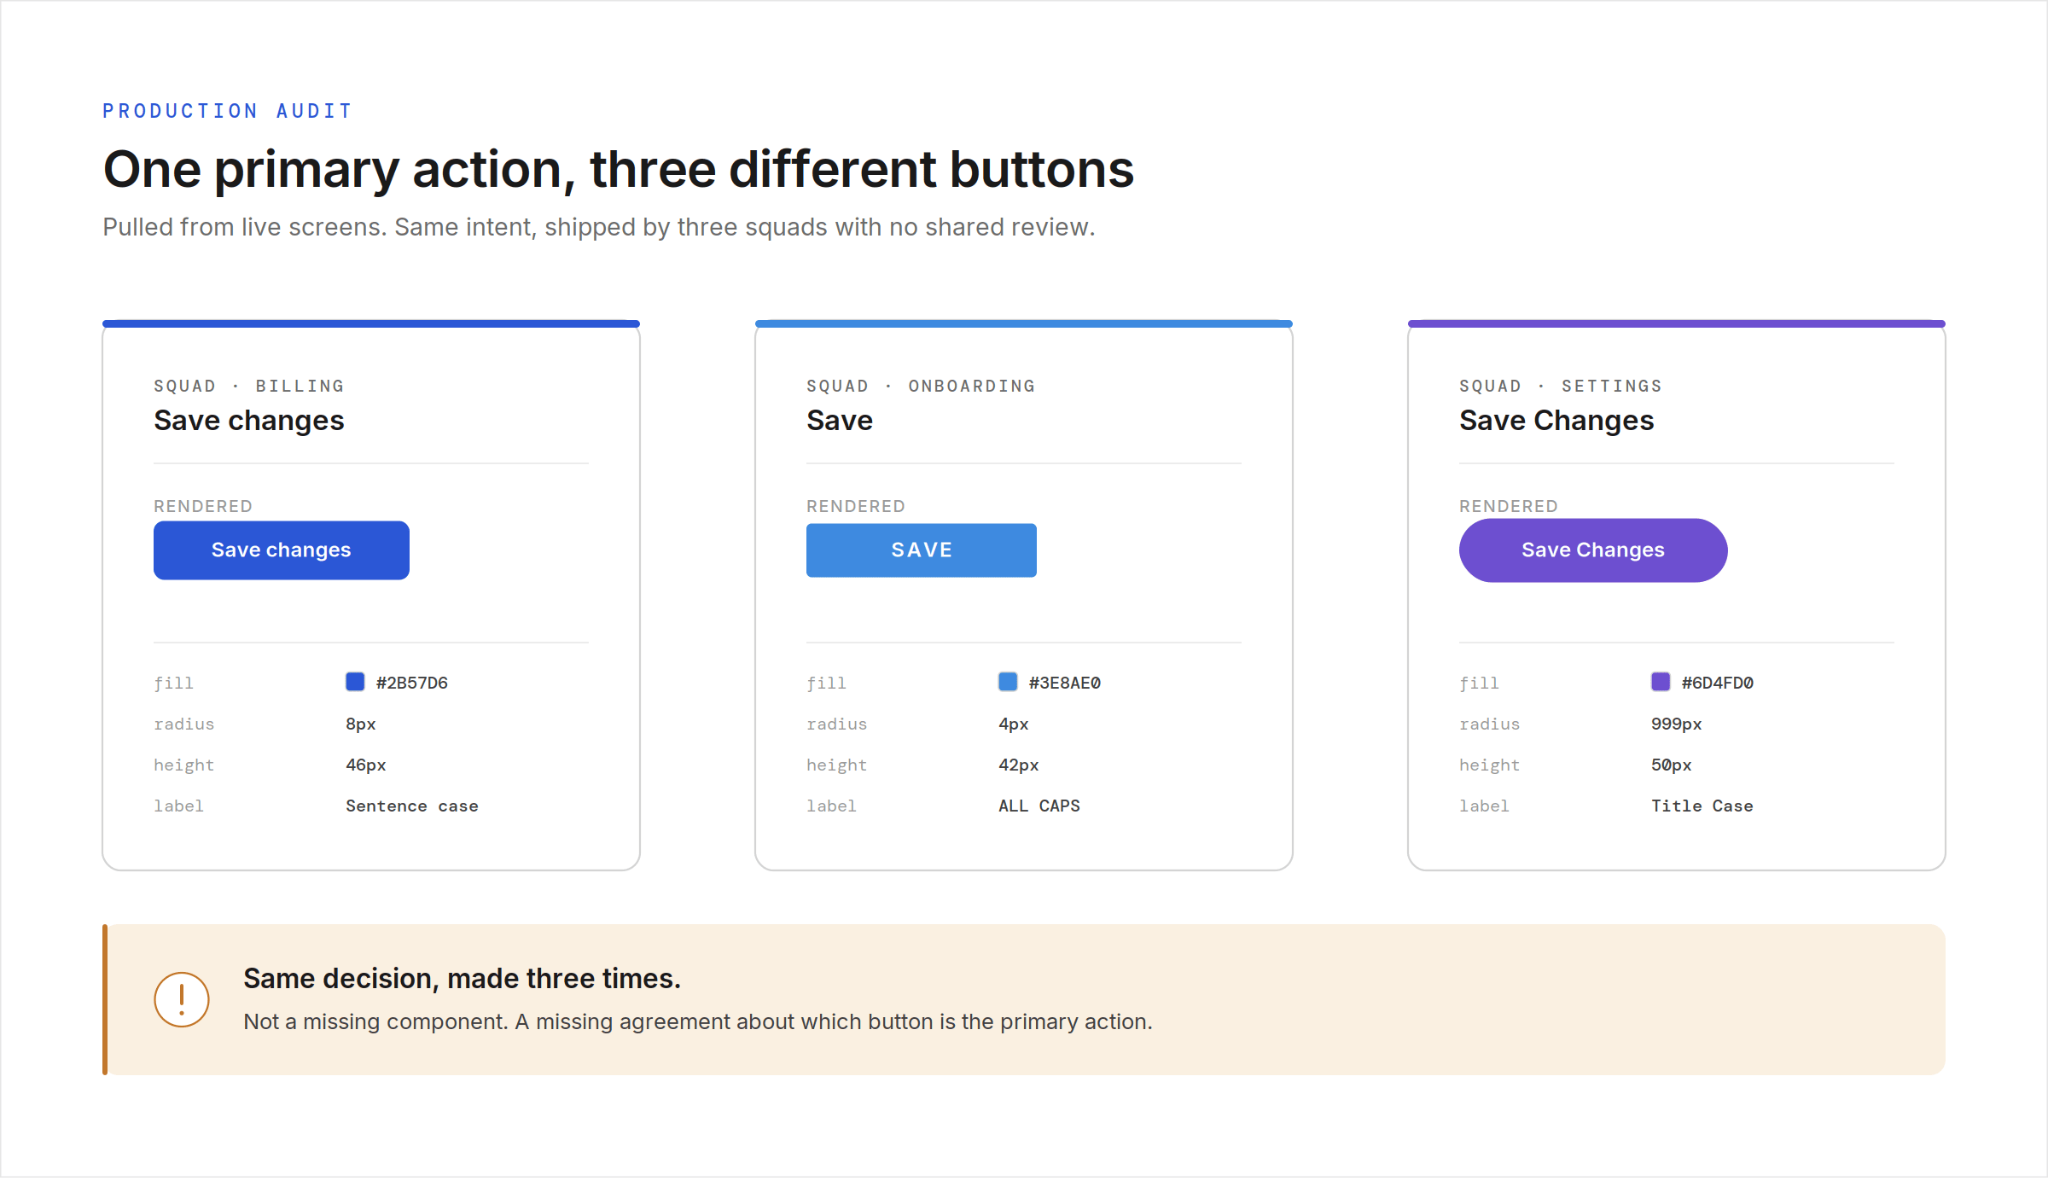This screenshot has width=2048, height=1178.
Task: Click the '#6D4FD0' hex value
Action: [1717, 683]
